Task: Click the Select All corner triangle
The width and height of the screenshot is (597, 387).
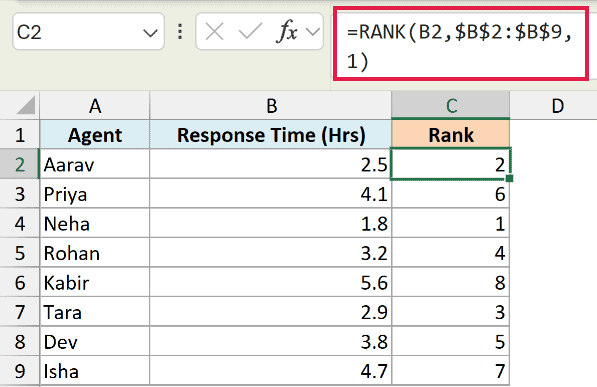Action: pyautogui.click(x=26, y=106)
